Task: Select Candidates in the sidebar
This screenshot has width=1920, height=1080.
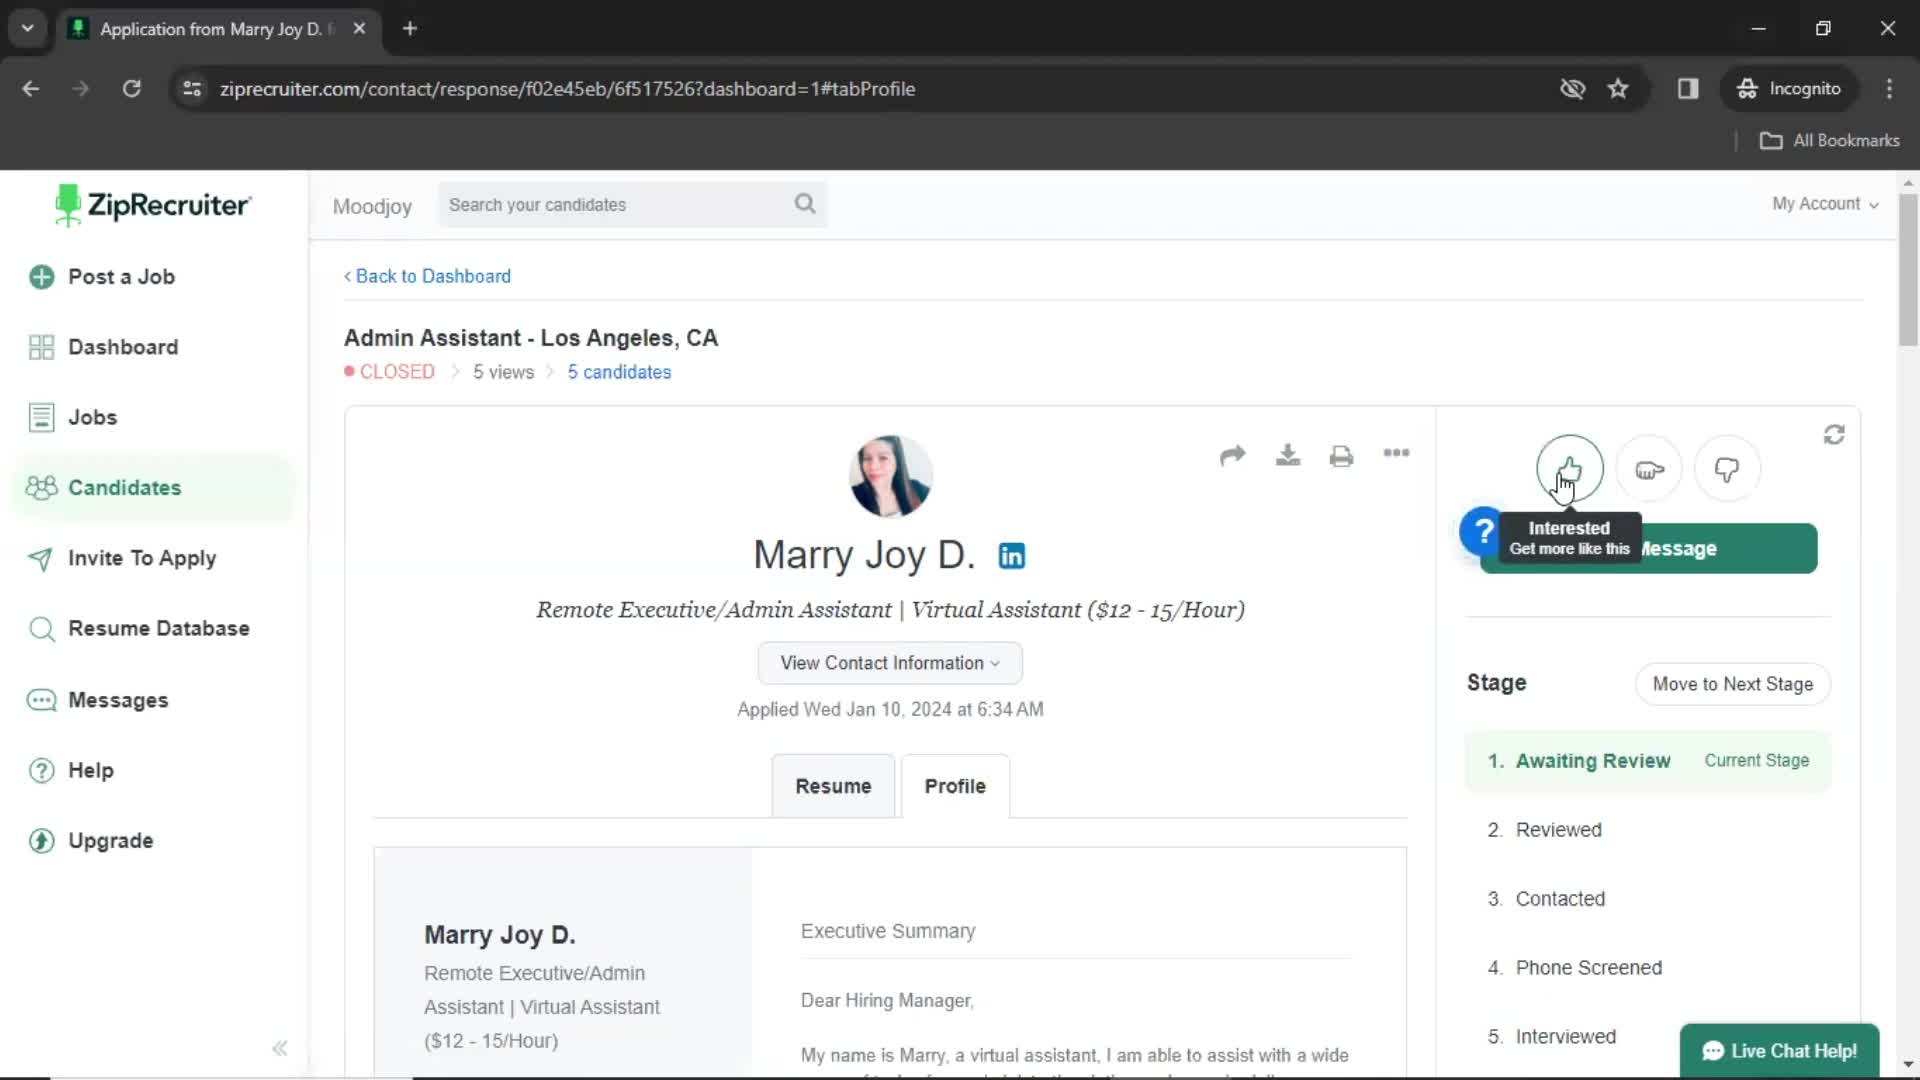Action: (x=154, y=488)
